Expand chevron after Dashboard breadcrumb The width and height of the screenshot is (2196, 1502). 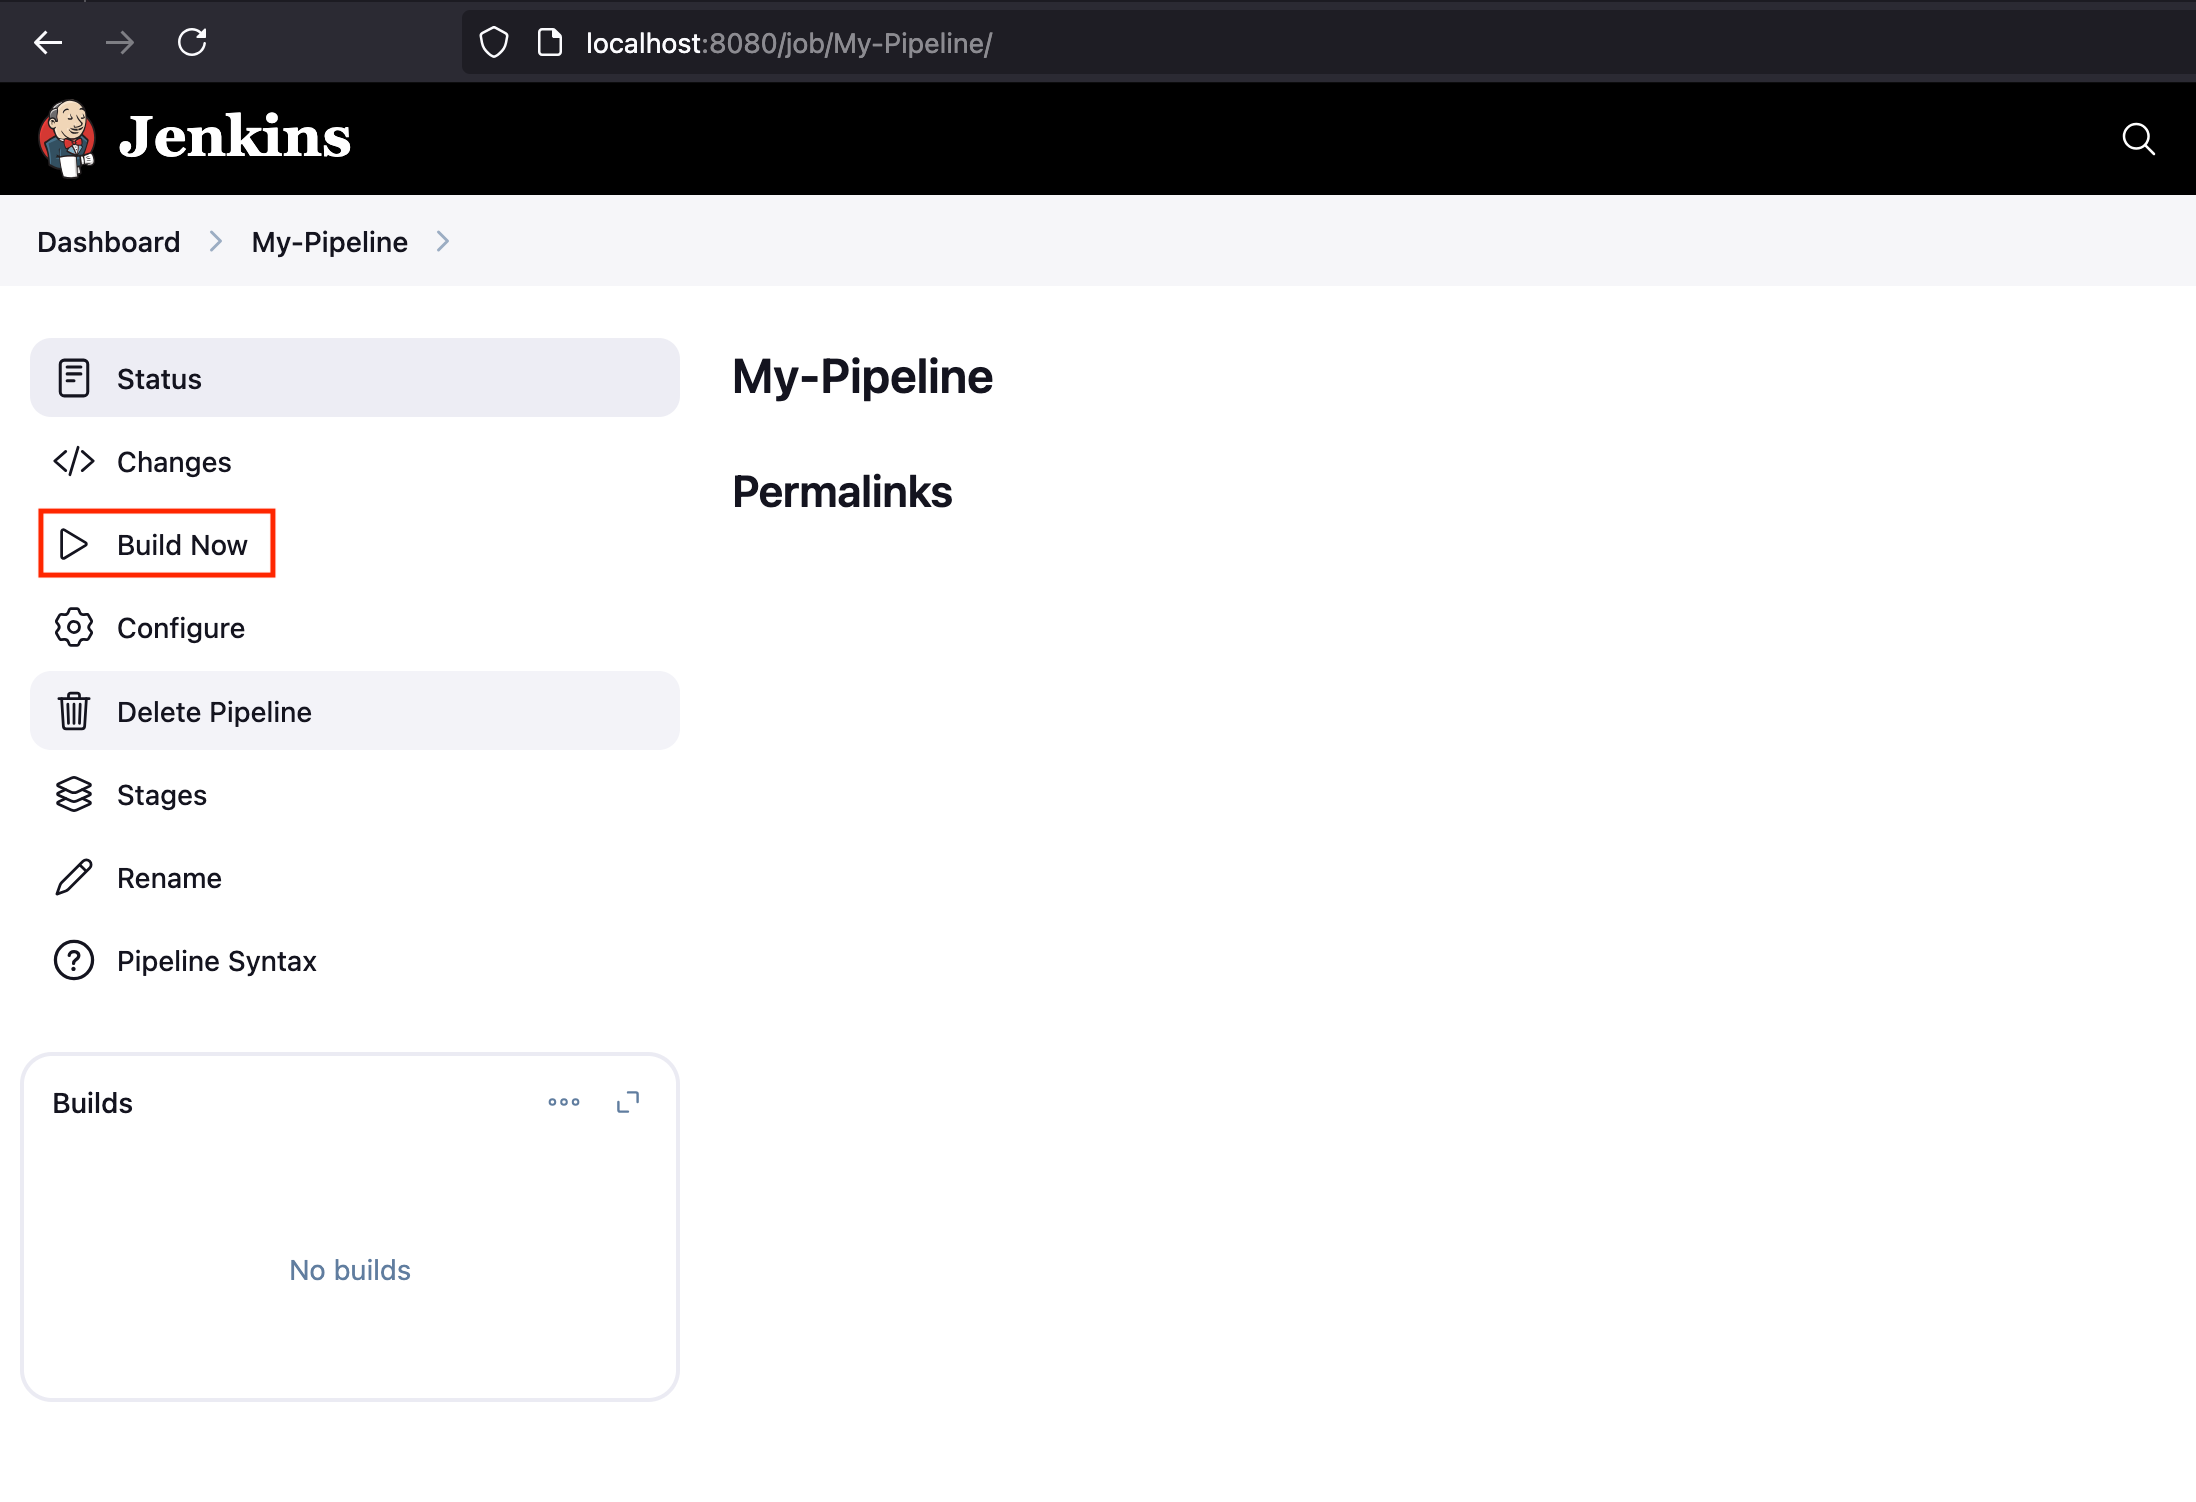216,242
